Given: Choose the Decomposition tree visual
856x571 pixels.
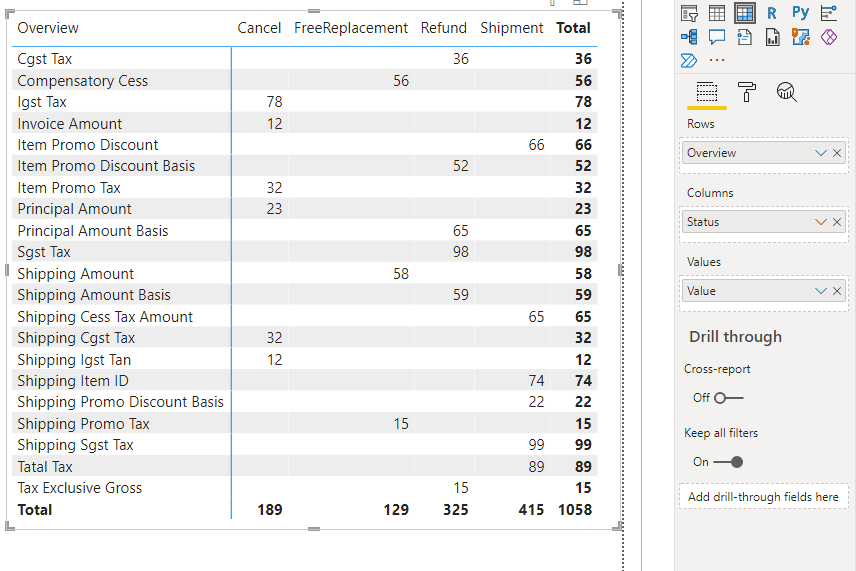Looking at the screenshot, I should point(689,37).
